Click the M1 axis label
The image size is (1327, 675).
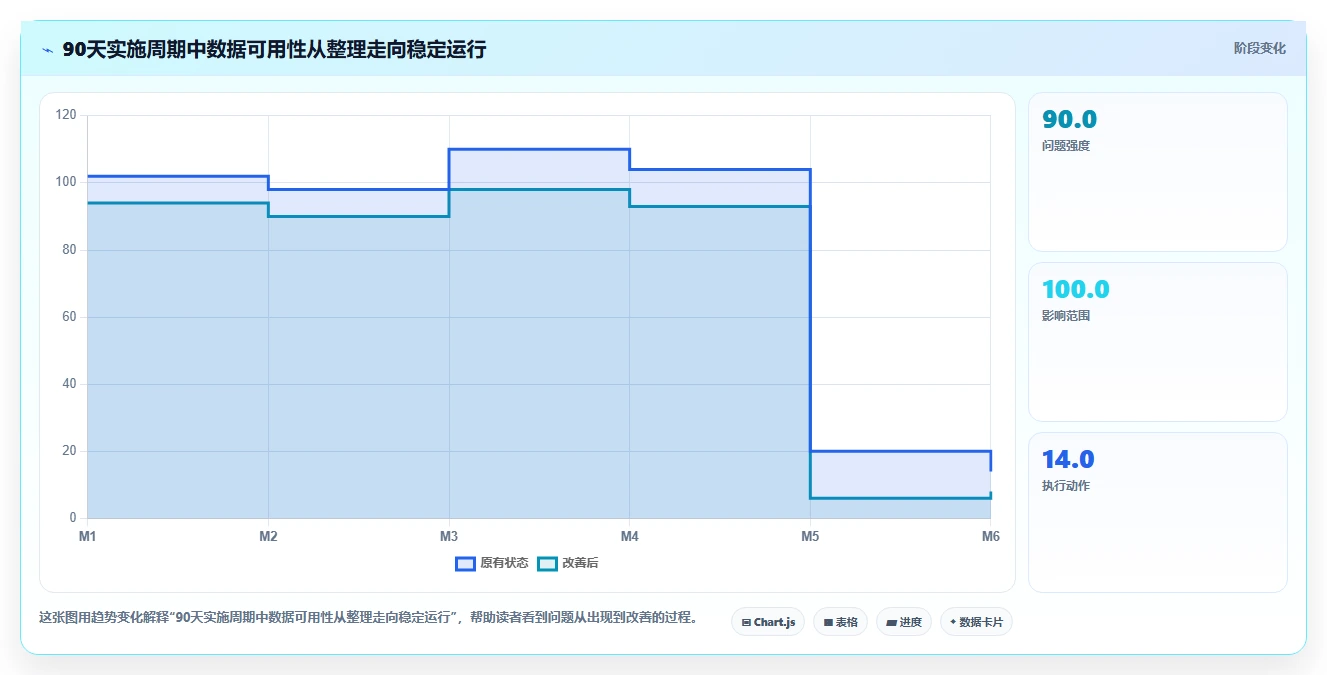tap(87, 537)
